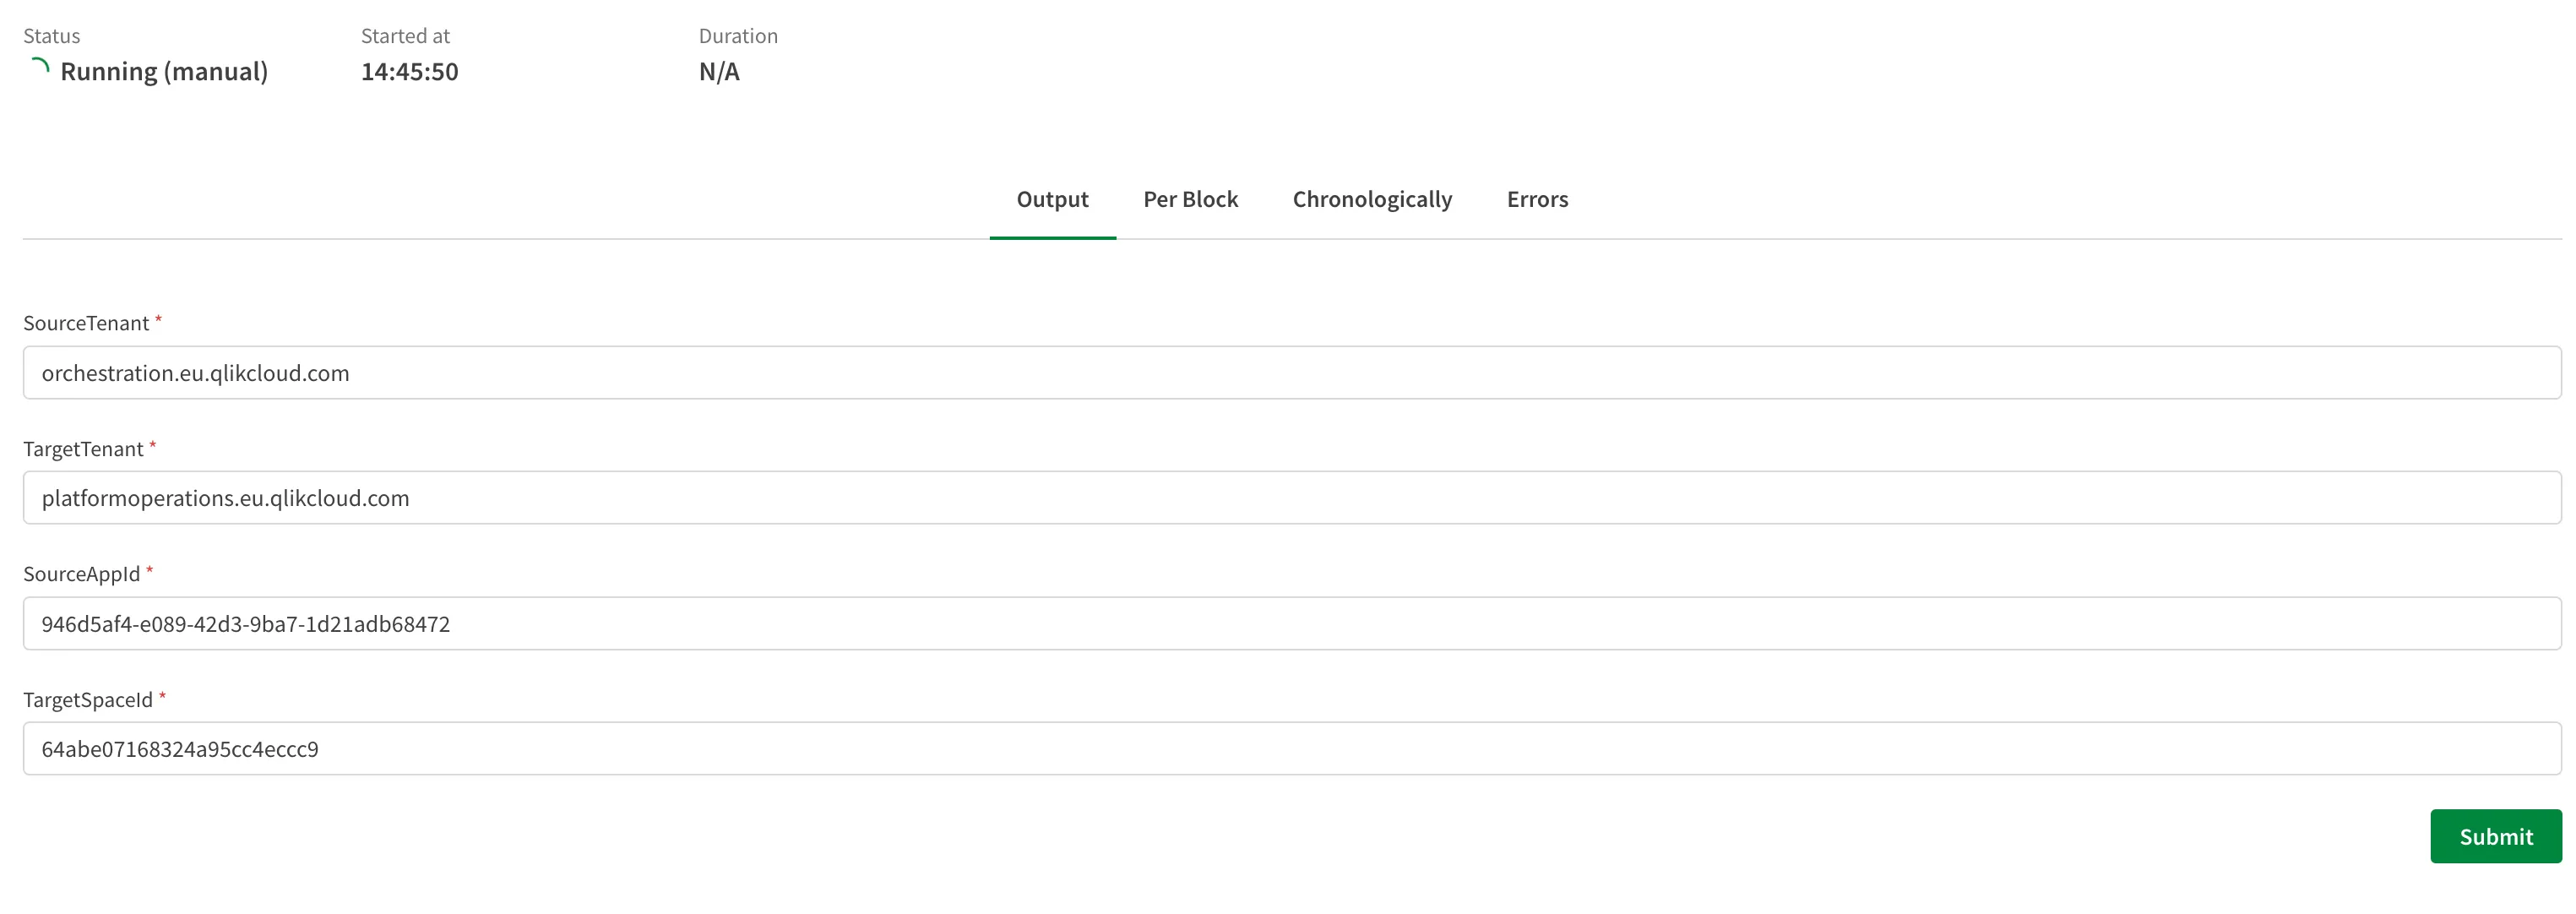
Task: Click the SourceAppId field label
Action: click(x=82, y=574)
